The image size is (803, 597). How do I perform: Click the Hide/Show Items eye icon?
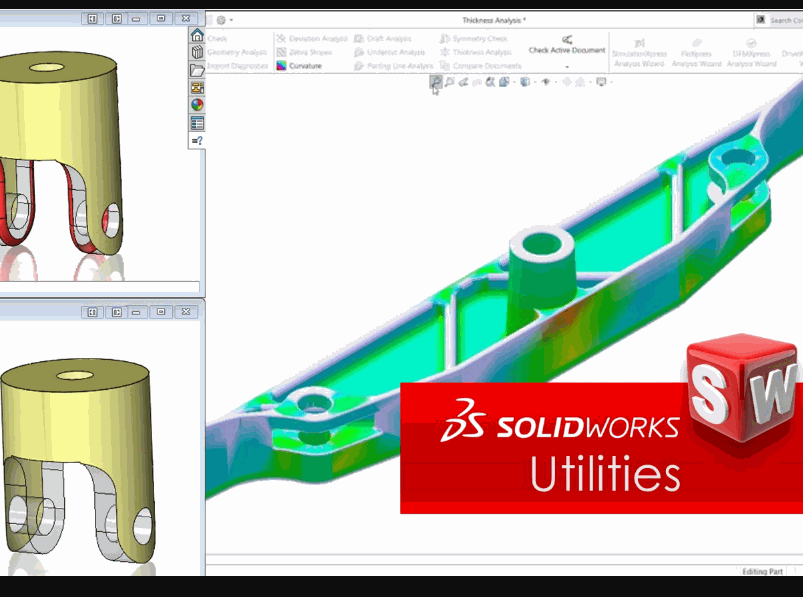coord(545,82)
